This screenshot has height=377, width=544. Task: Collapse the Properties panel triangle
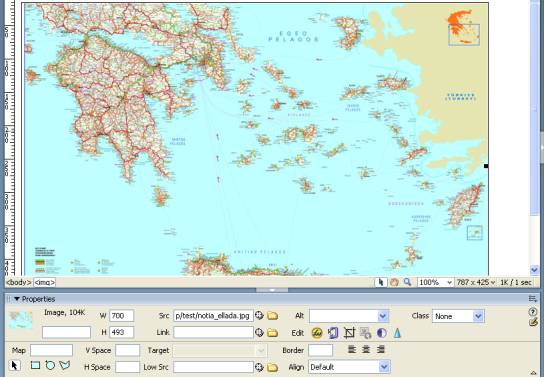(17, 299)
